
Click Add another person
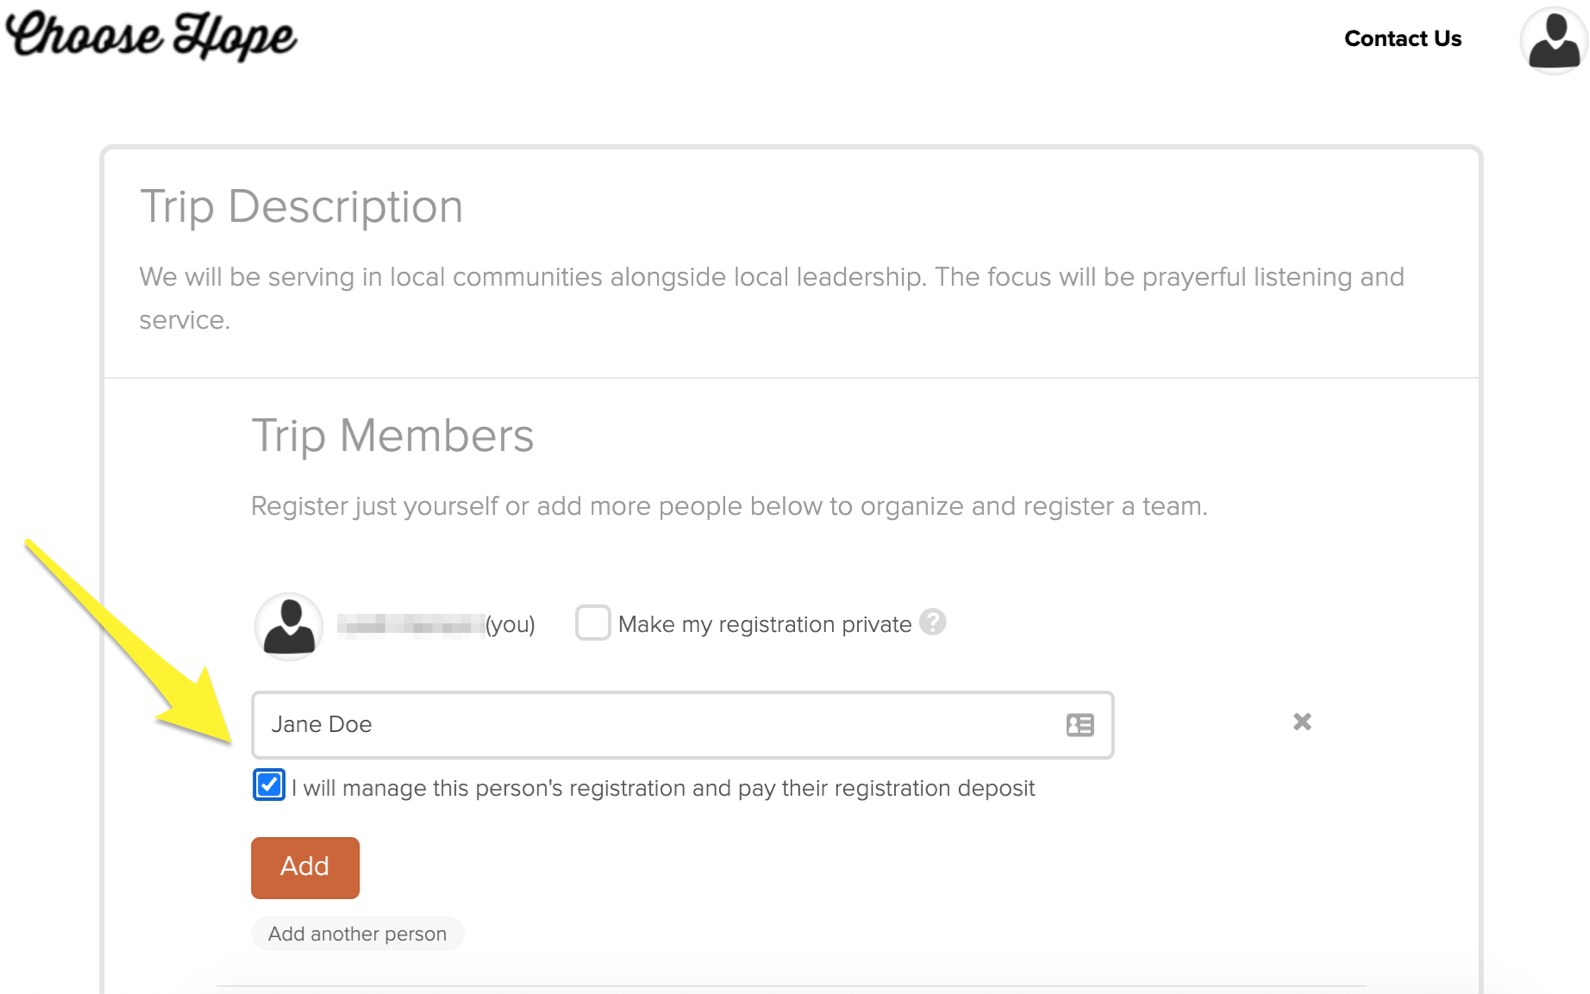(357, 934)
